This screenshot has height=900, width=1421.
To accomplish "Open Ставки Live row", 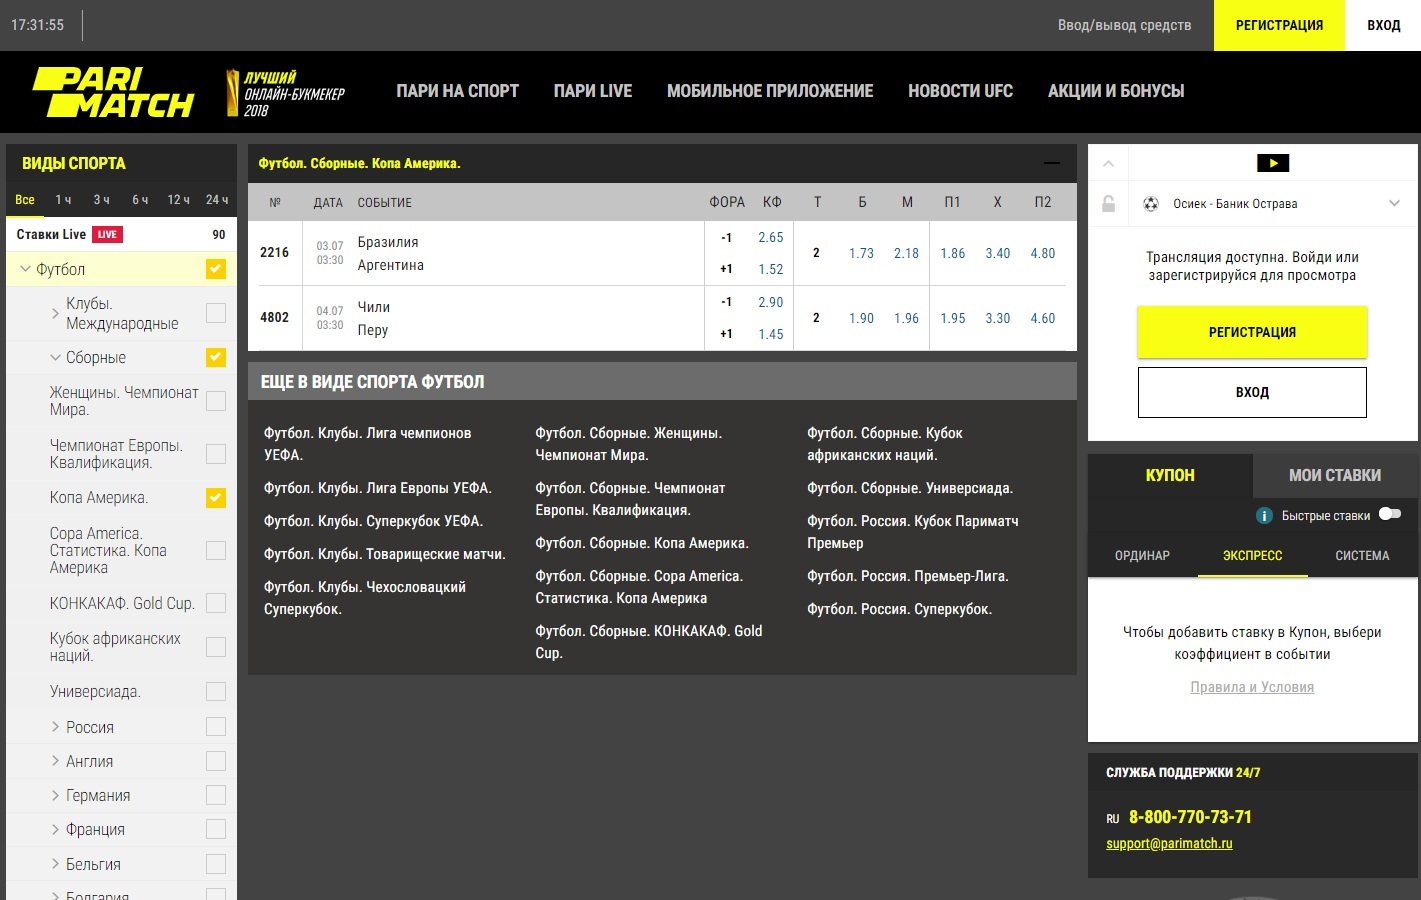I will (x=121, y=234).
